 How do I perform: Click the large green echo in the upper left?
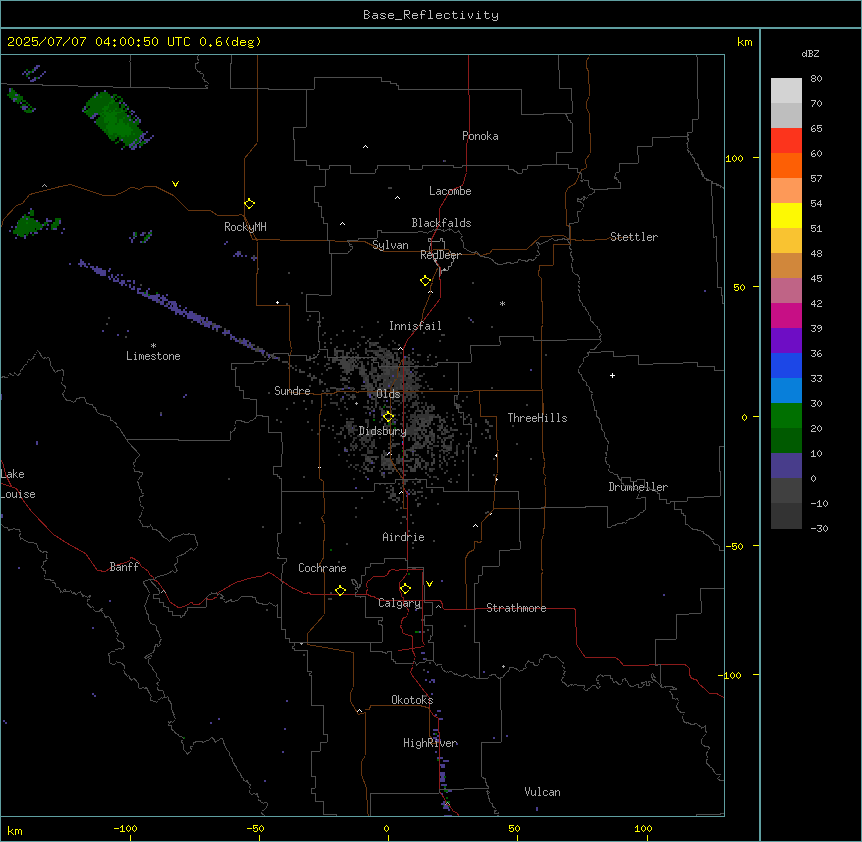[115, 119]
